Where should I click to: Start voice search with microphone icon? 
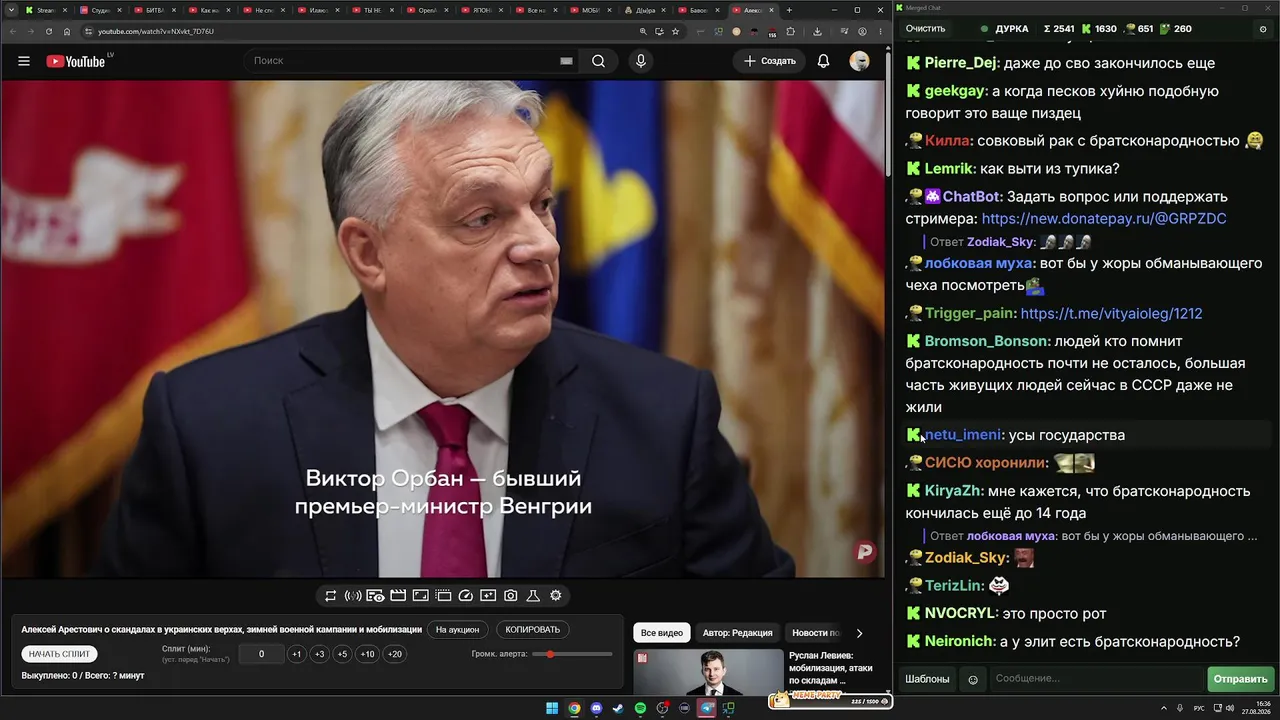coord(641,61)
